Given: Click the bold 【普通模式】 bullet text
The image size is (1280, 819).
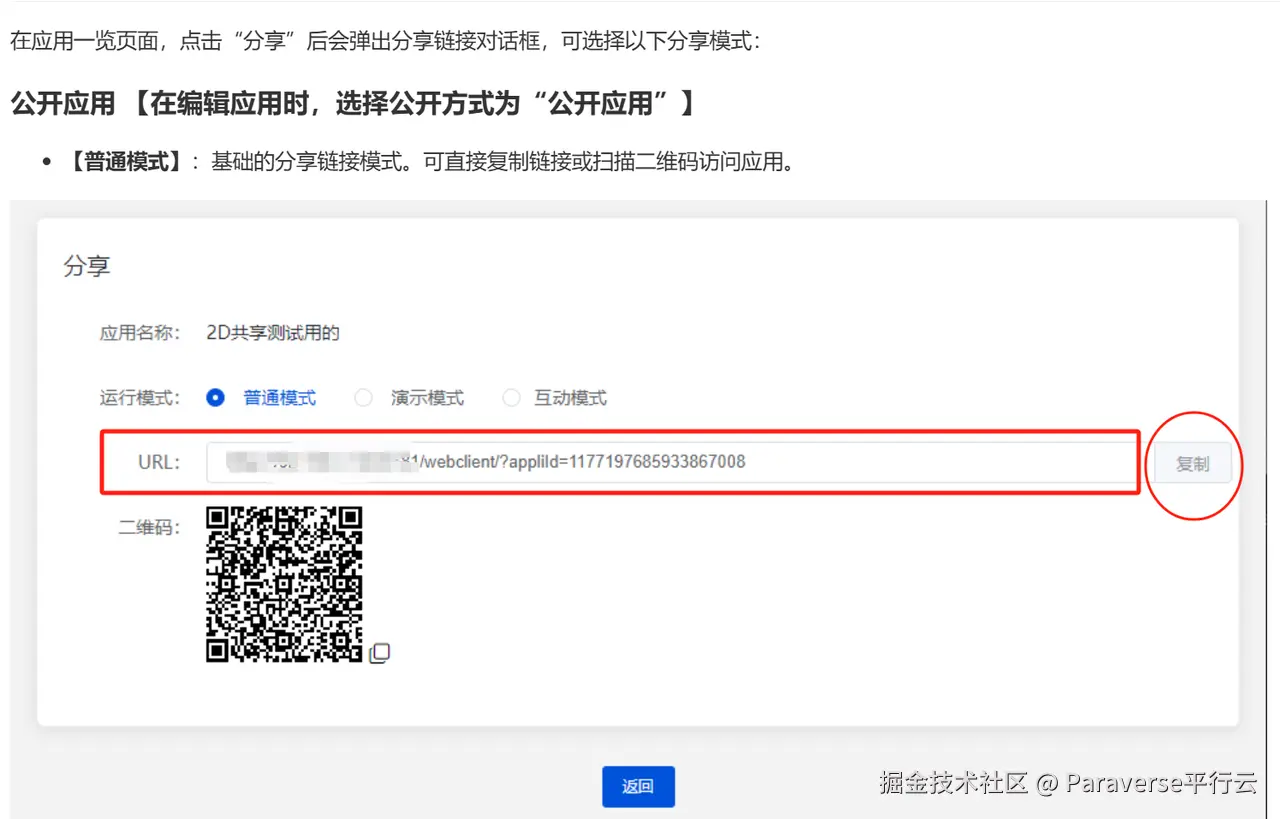Looking at the screenshot, I should [124, 162].
